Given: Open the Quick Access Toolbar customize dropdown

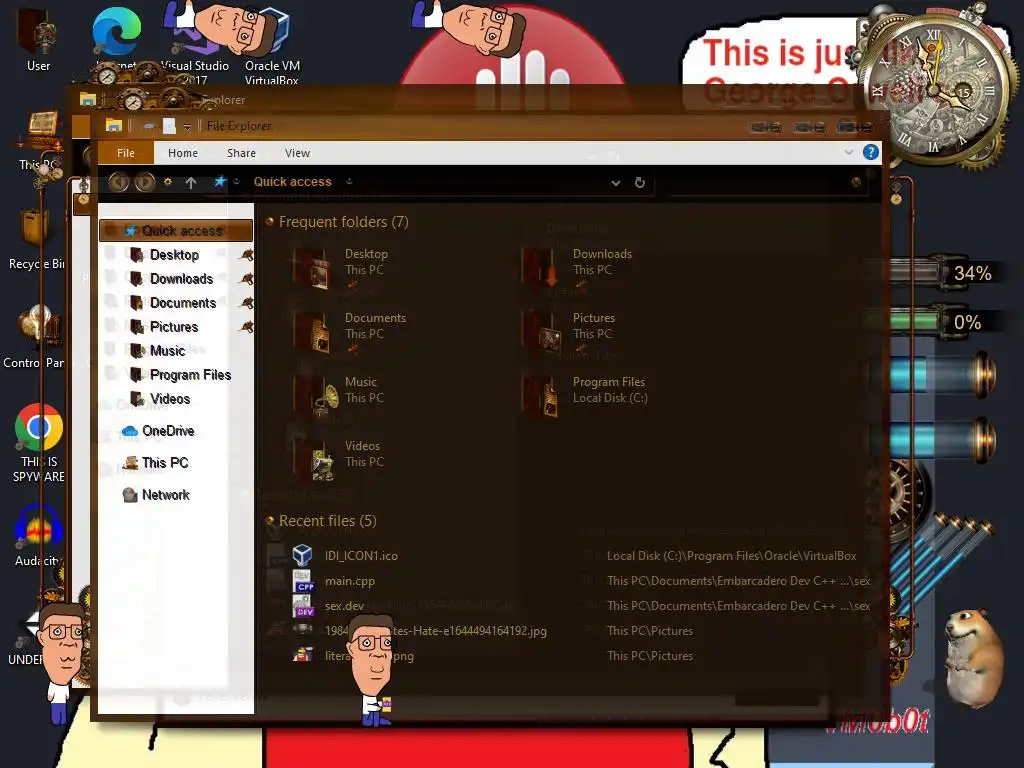Looking at the screenshot, I should [187, 126].
